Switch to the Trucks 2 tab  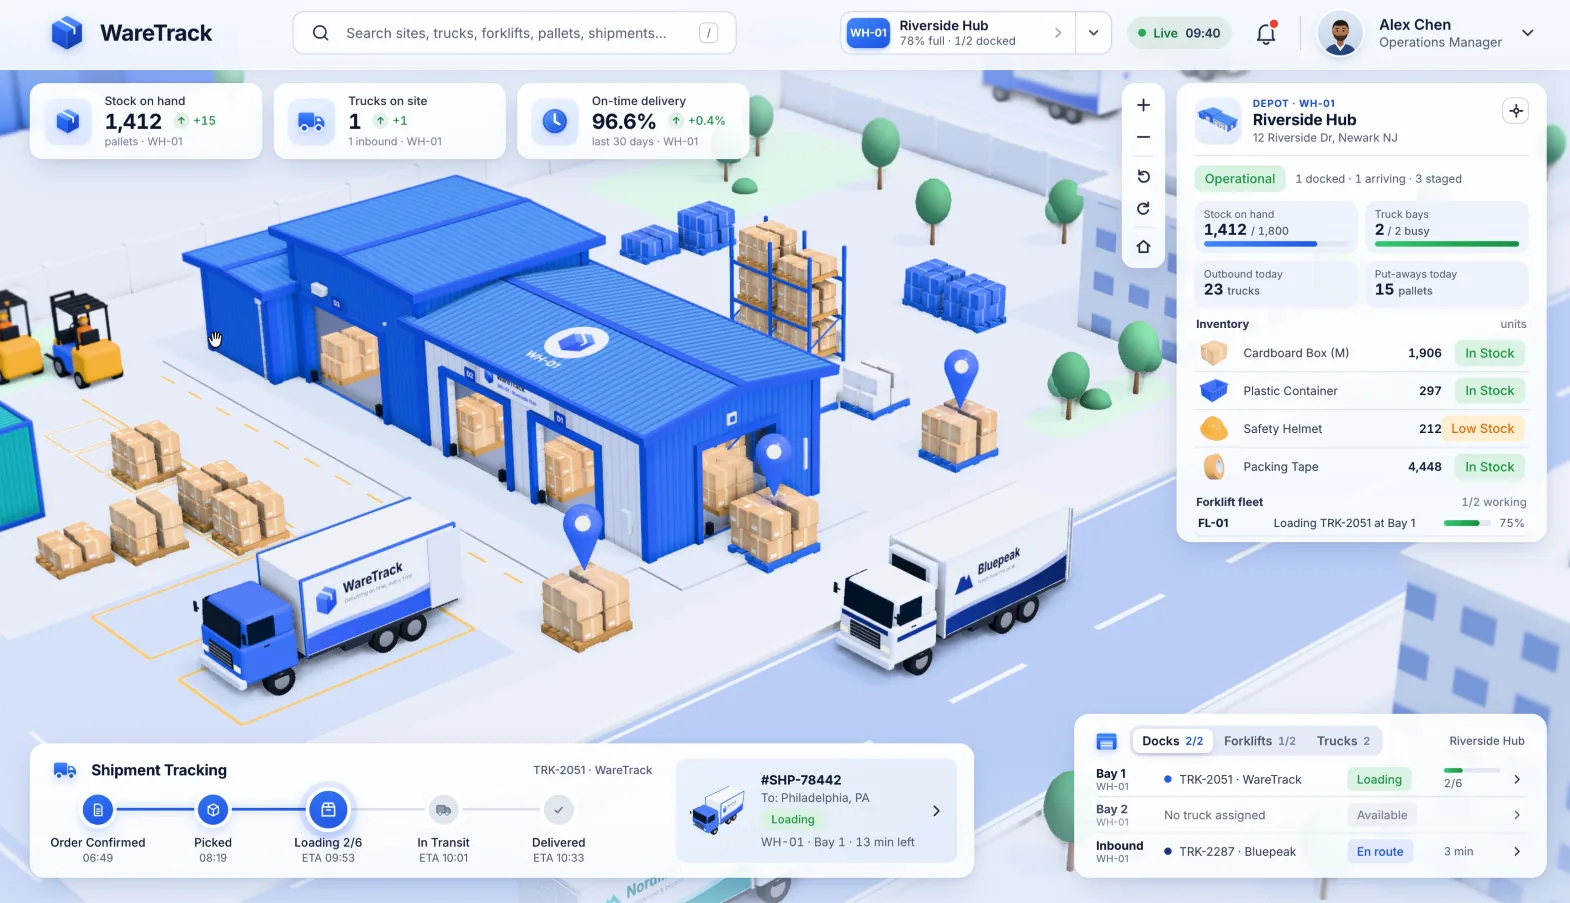[1343, 741]
